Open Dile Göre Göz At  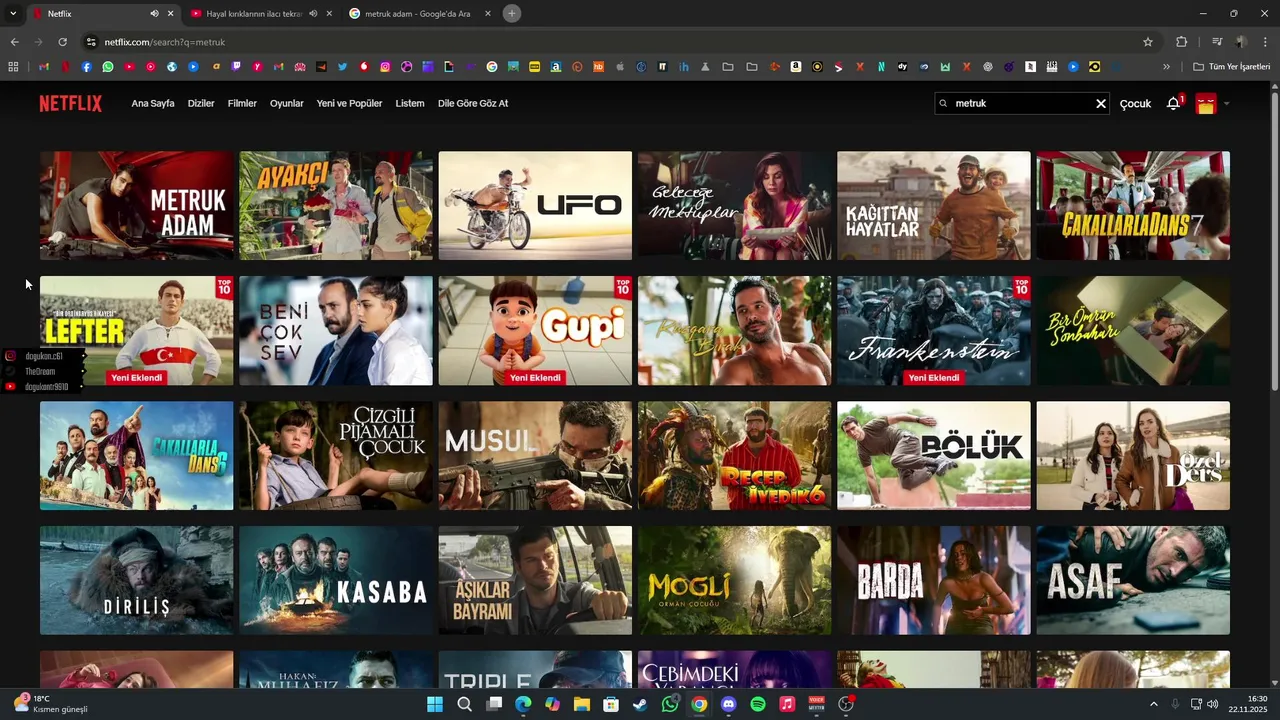pyautogui.click(x=473, y=103)
